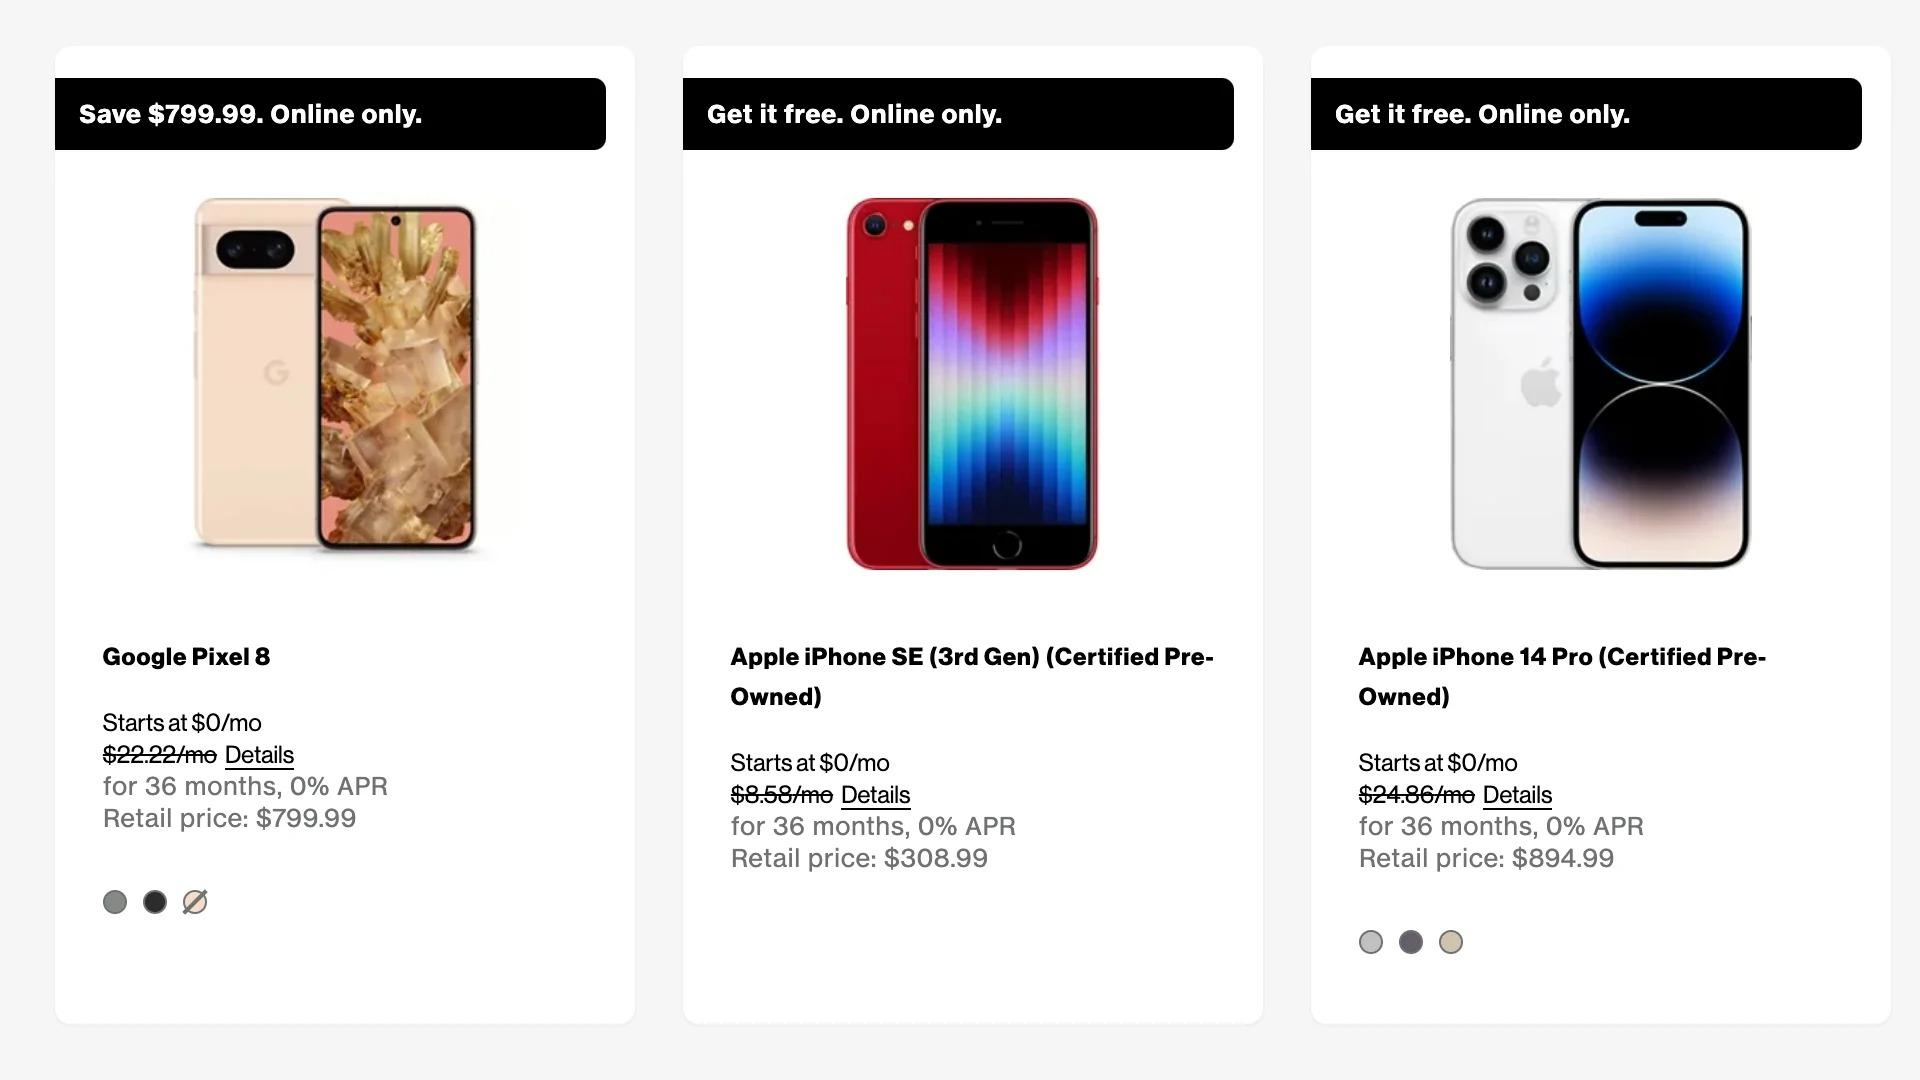Click the Retail price: $894.99 text
The width and height of the screenshot is (1920, 1080).
pos(1486,858)
